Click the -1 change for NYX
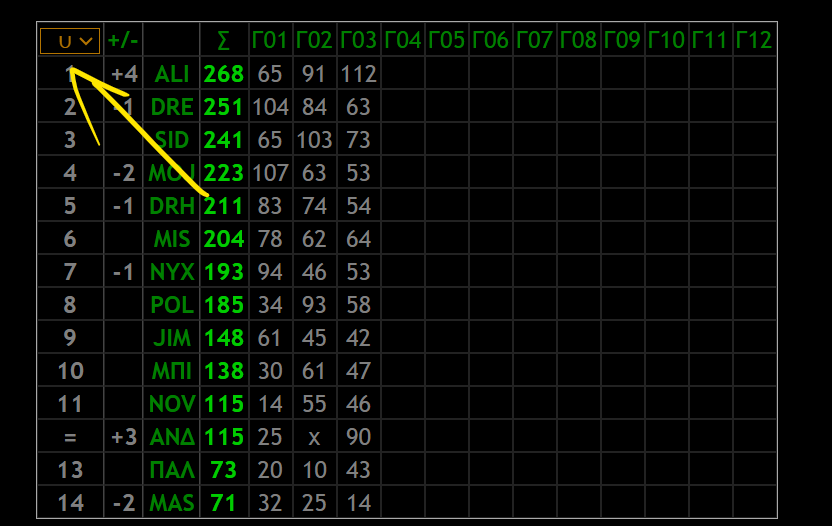This screenshot has width=832, height=526. coord(124,272)
